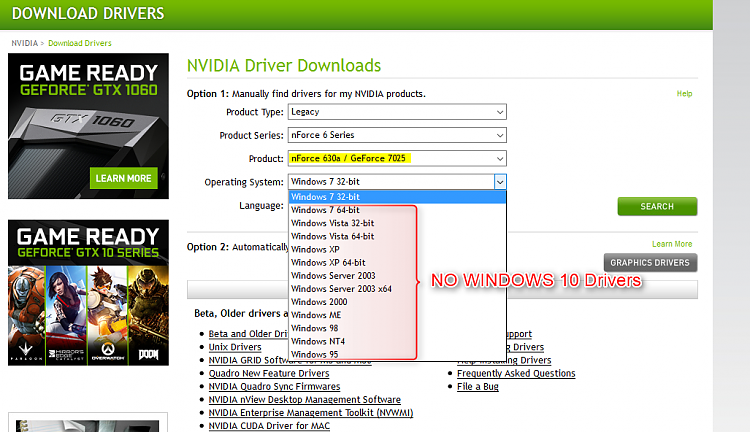Viewport: 750px width, 432px height.
Task: Open NVIDIA CUDA Driver for MAC link
Action: tap(269, 426)
